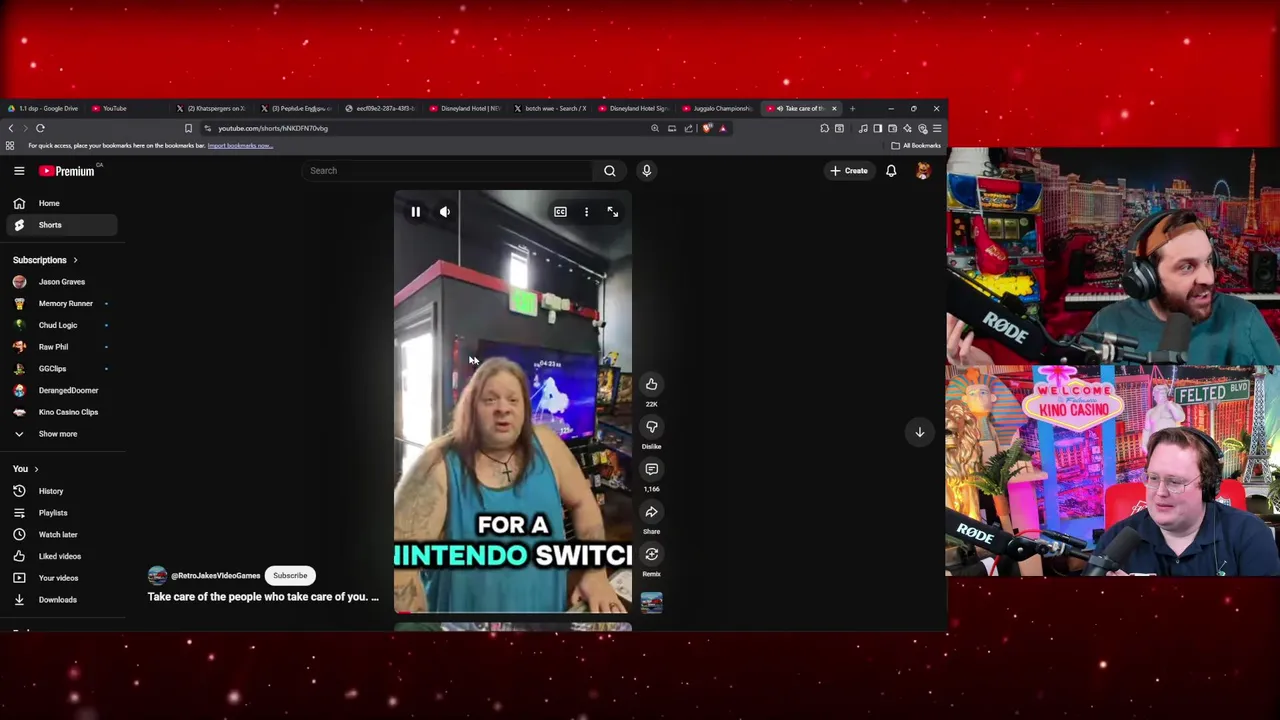Viewport: 1280px width, 720px height.
Task: Open the Create menu
Action: [848, 171]
